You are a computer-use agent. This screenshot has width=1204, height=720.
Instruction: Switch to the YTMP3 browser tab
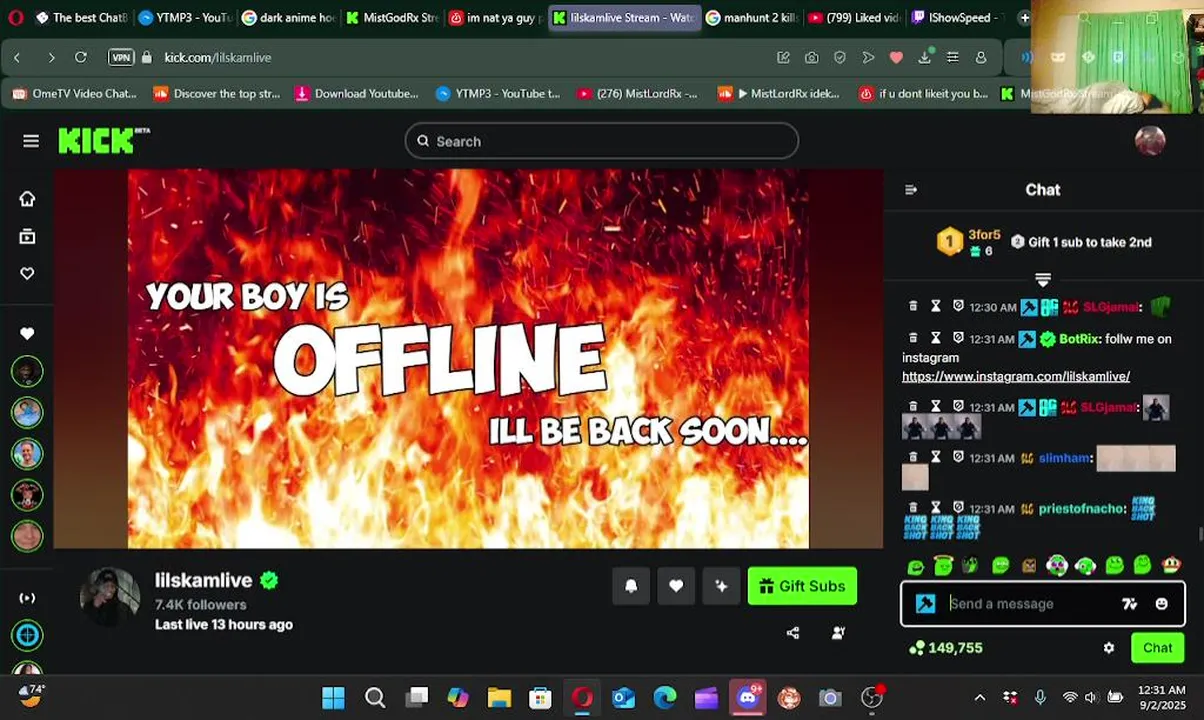click(184, 17)
